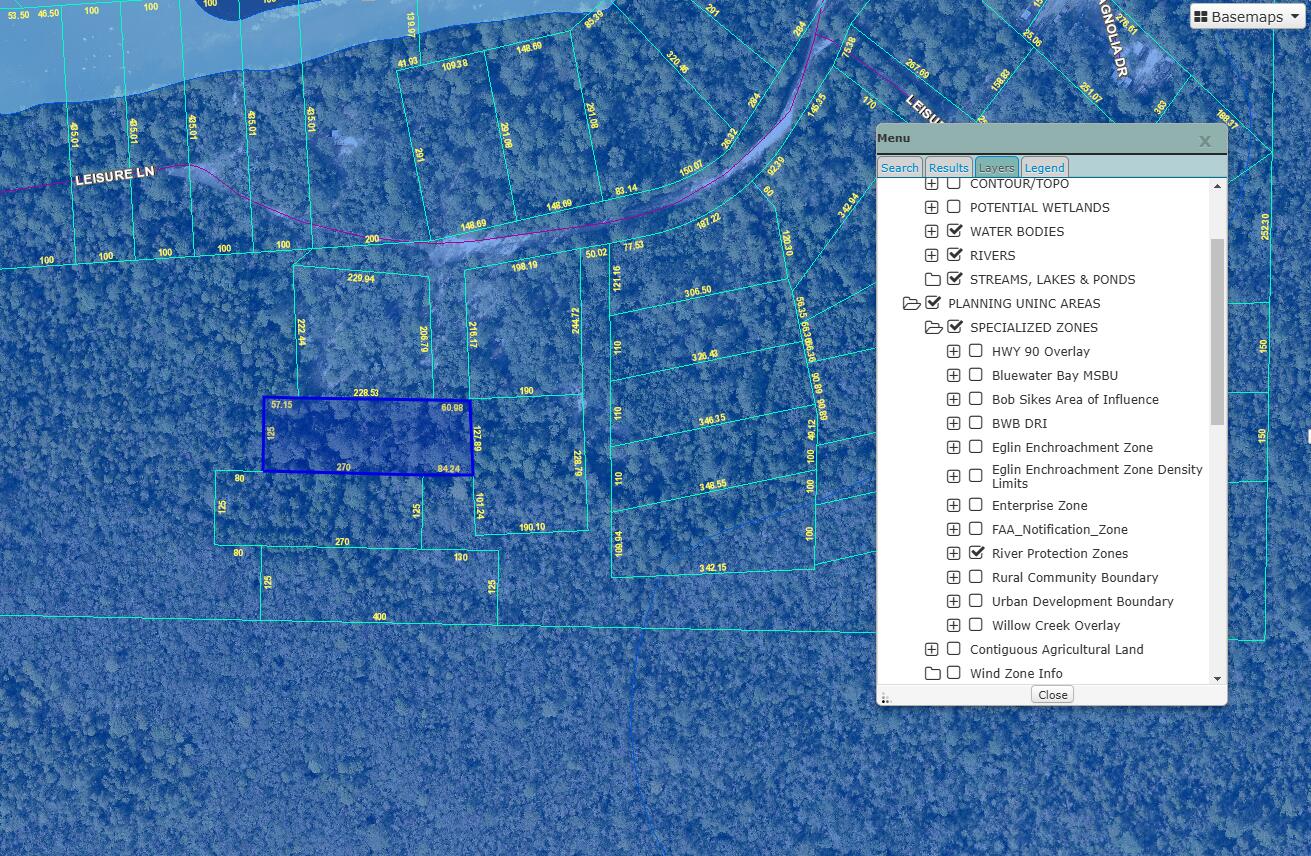Click the Streams, Lakes & Ponds folder icon

tap(932, 279)
